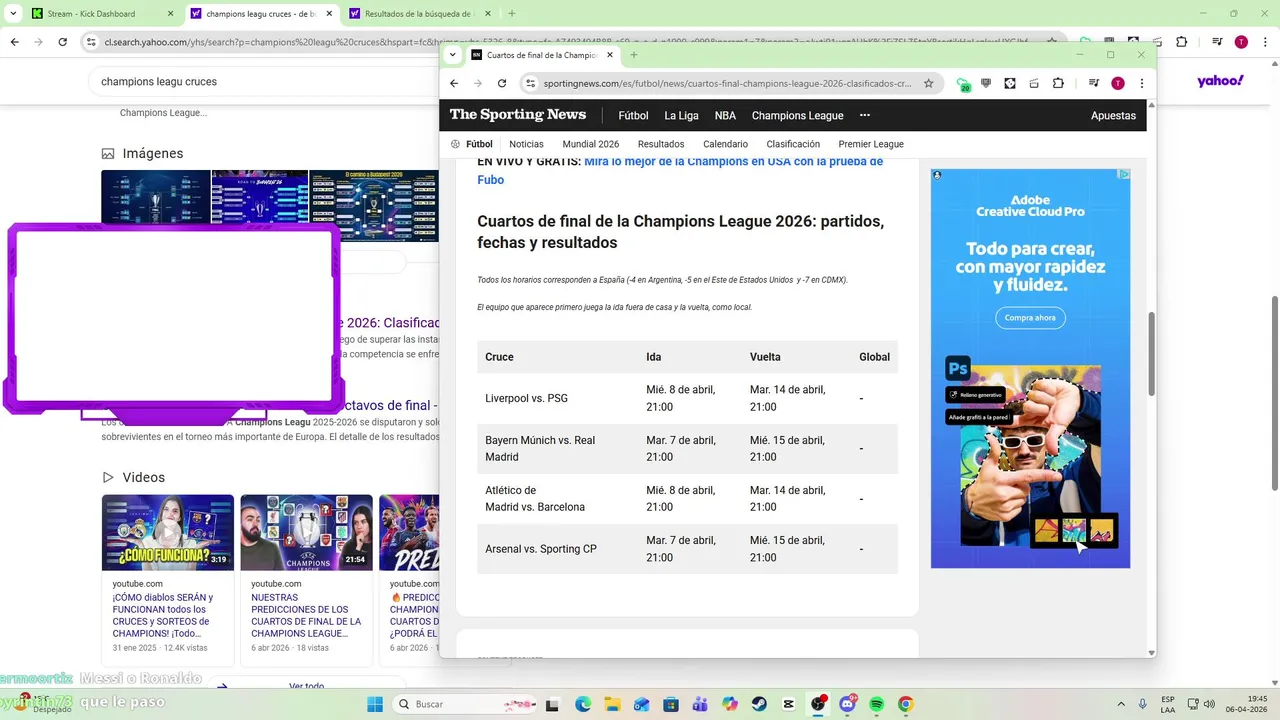The image size is (1280, 720).
Task: Open the more sections ellipsis in Sporting News header
Action: tap(865, 116)
